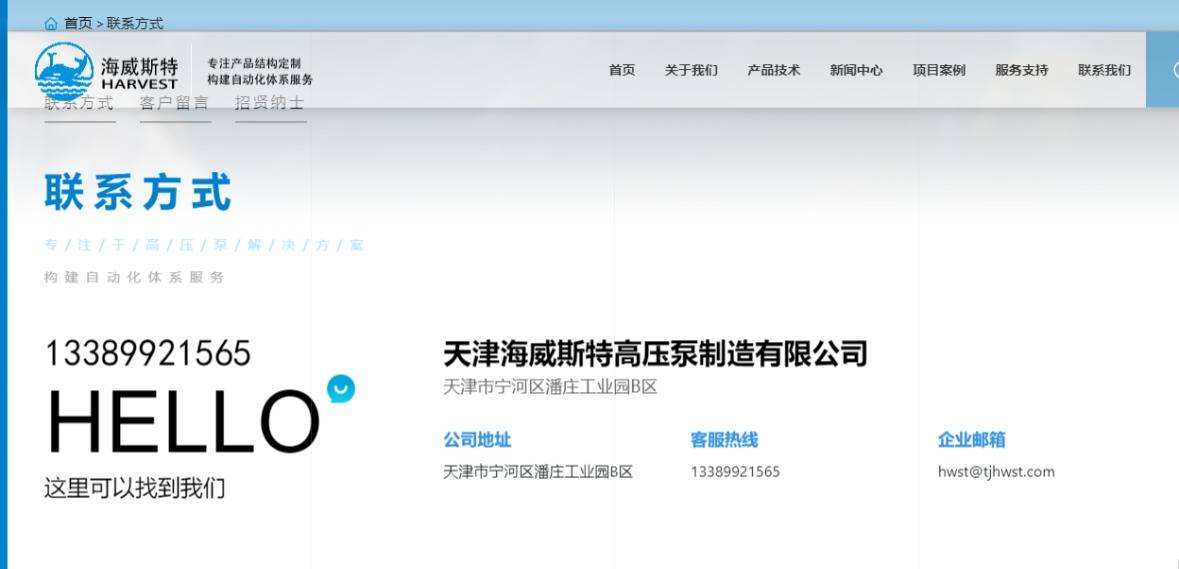Open the 关于我们 menu item
1179x569 pixels.
[x=691, y=70]
